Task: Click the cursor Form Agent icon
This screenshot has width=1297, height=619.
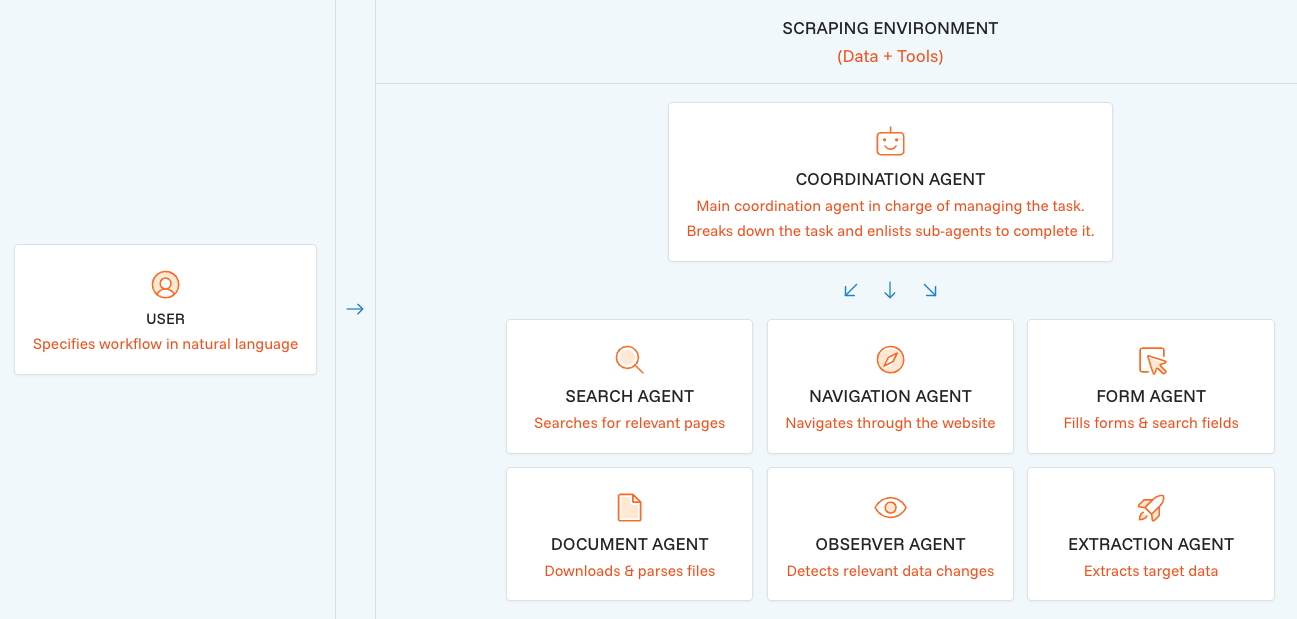Action: coord(1152,360)
